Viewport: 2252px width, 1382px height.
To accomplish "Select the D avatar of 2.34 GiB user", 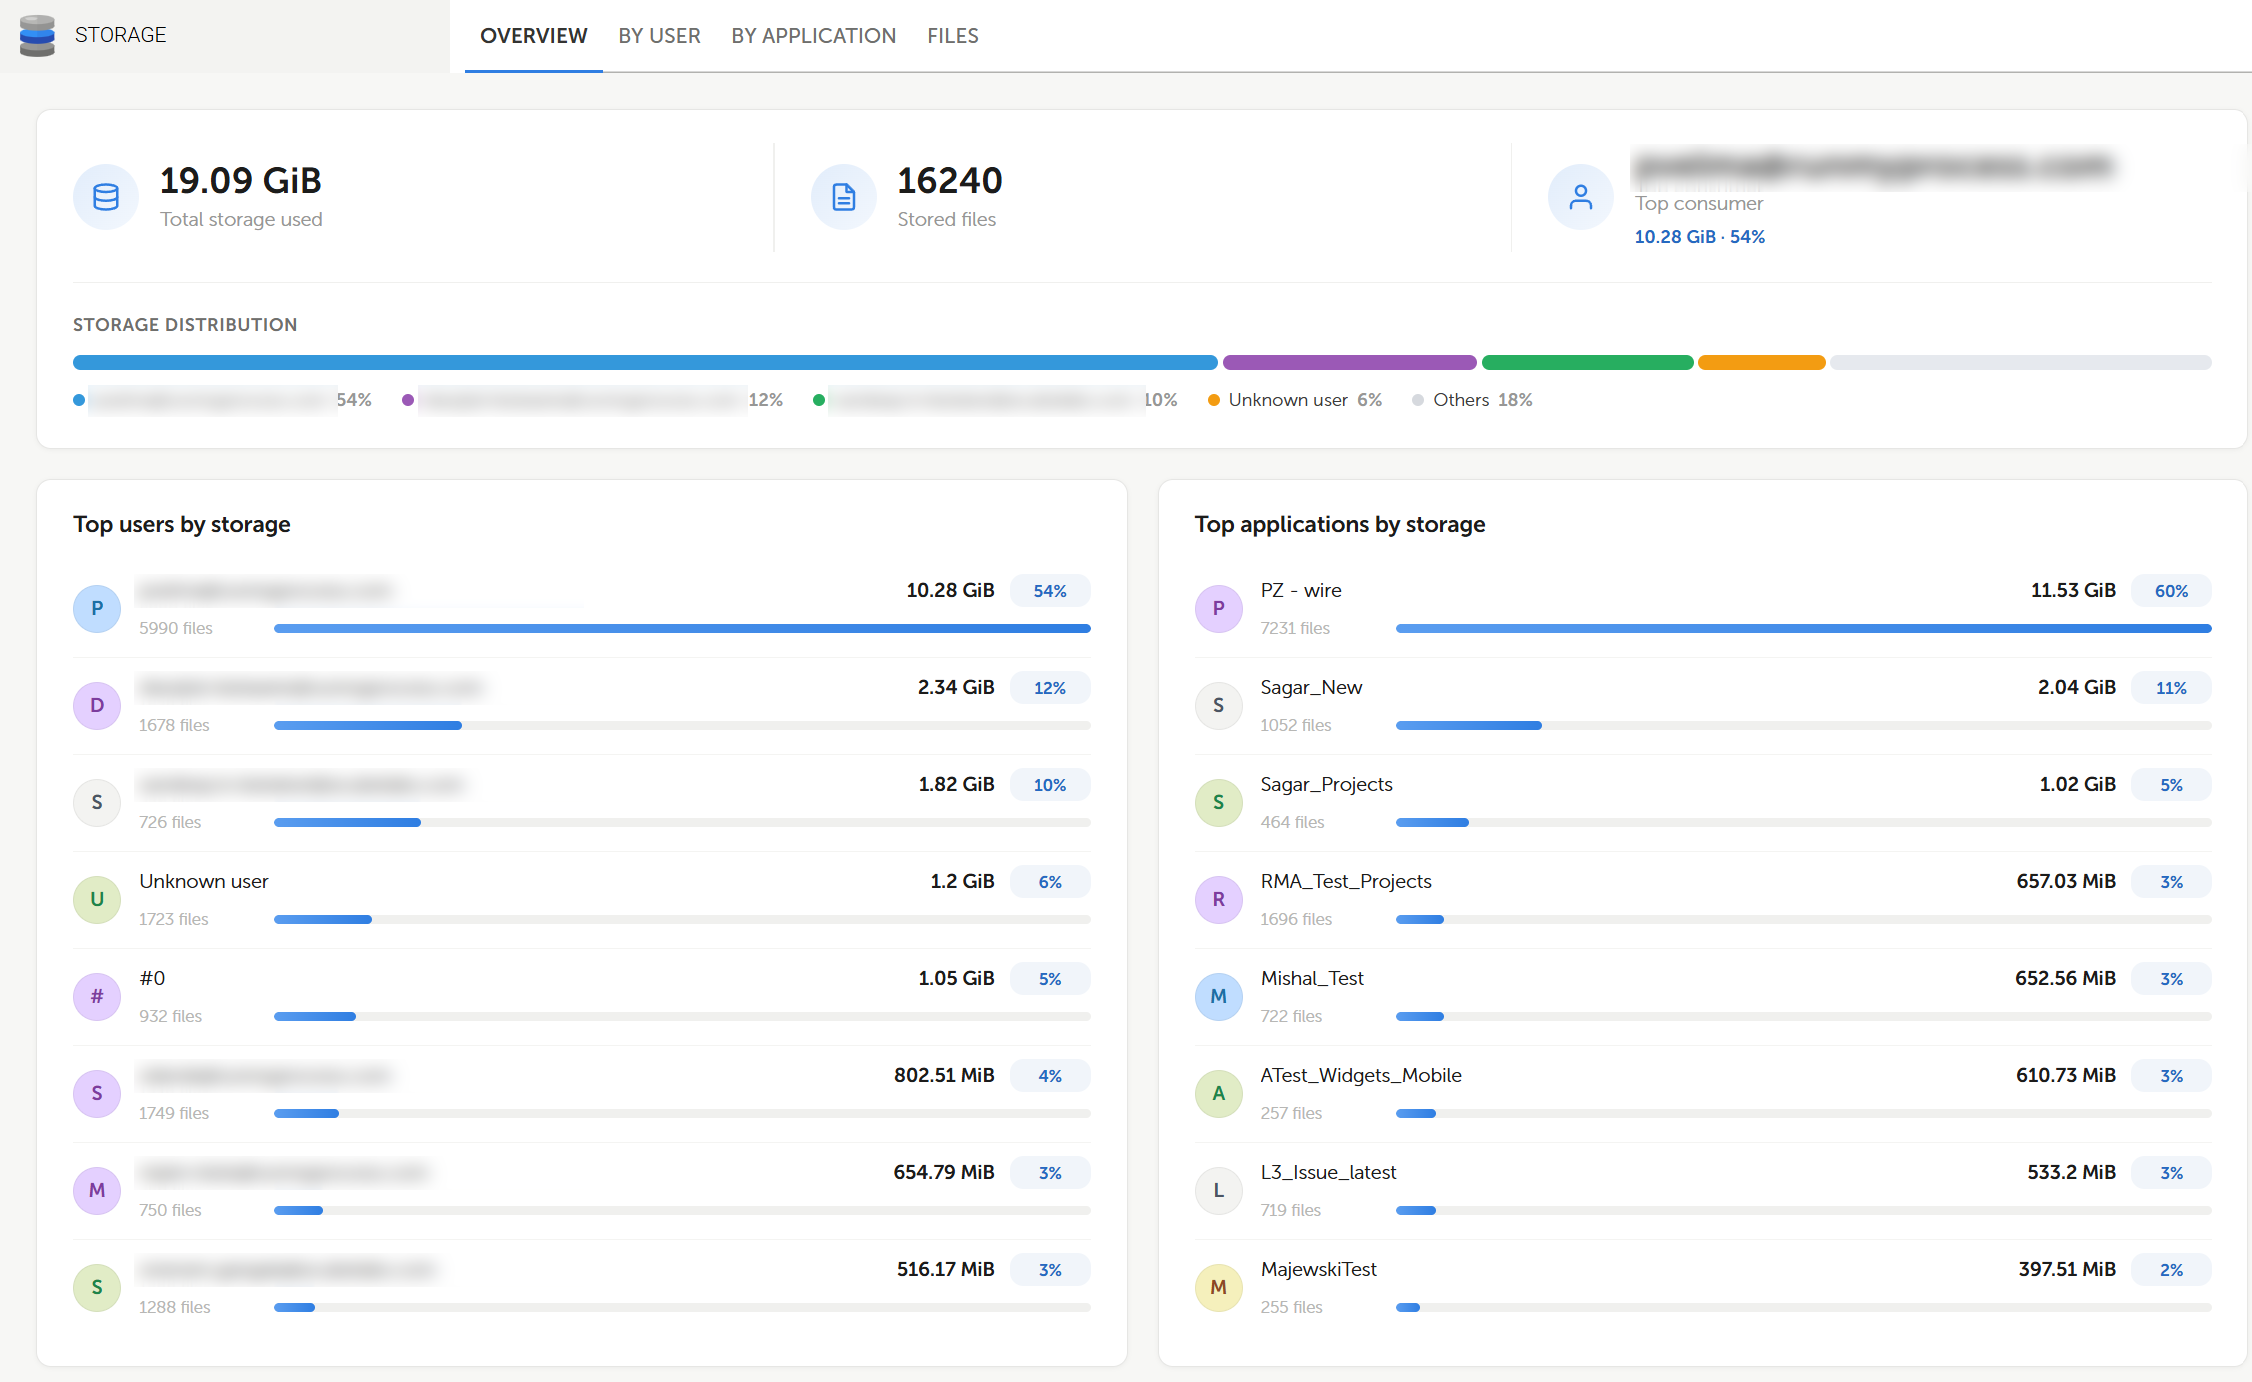I will tap(97, 705).
